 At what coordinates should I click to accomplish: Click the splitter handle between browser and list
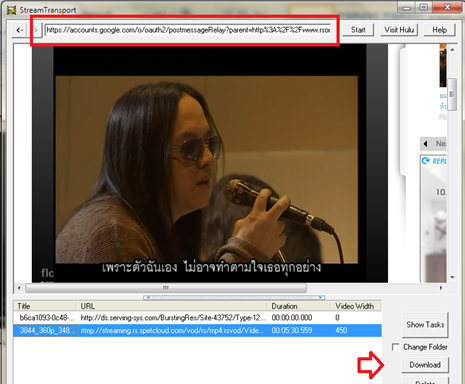click(234, 297)
